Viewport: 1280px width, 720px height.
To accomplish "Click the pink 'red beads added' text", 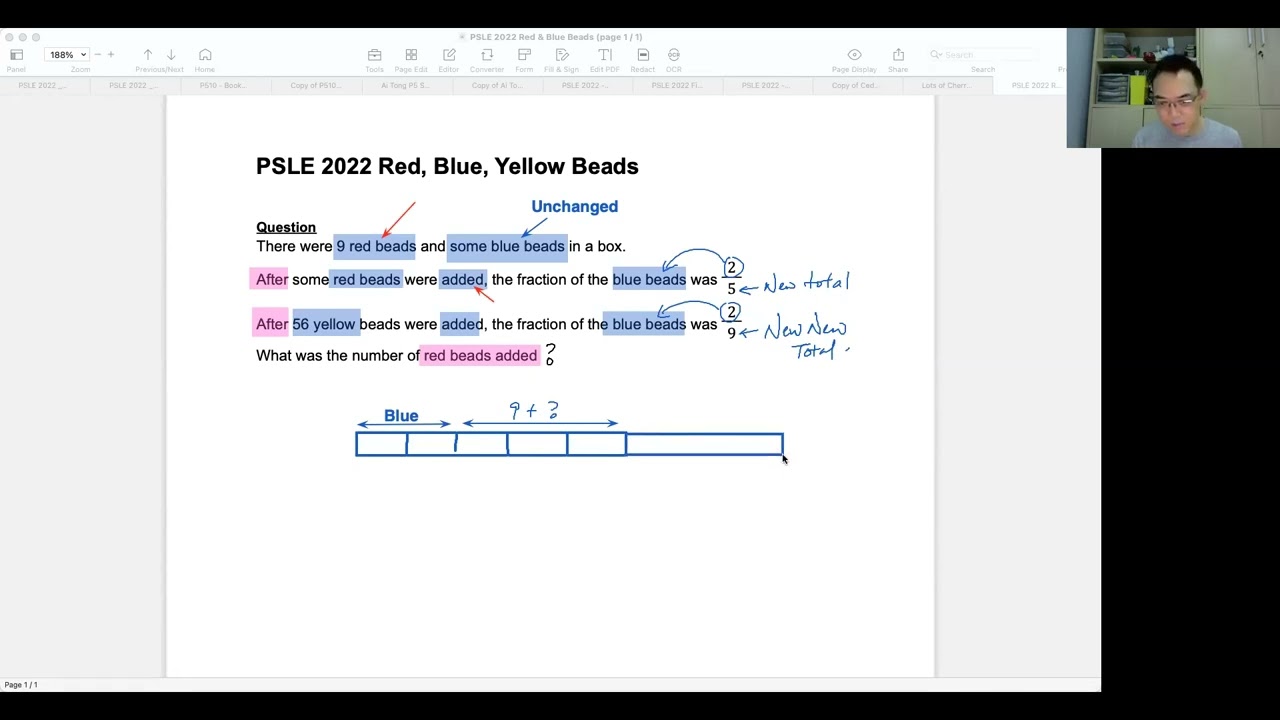I will [x=480, y=355].
